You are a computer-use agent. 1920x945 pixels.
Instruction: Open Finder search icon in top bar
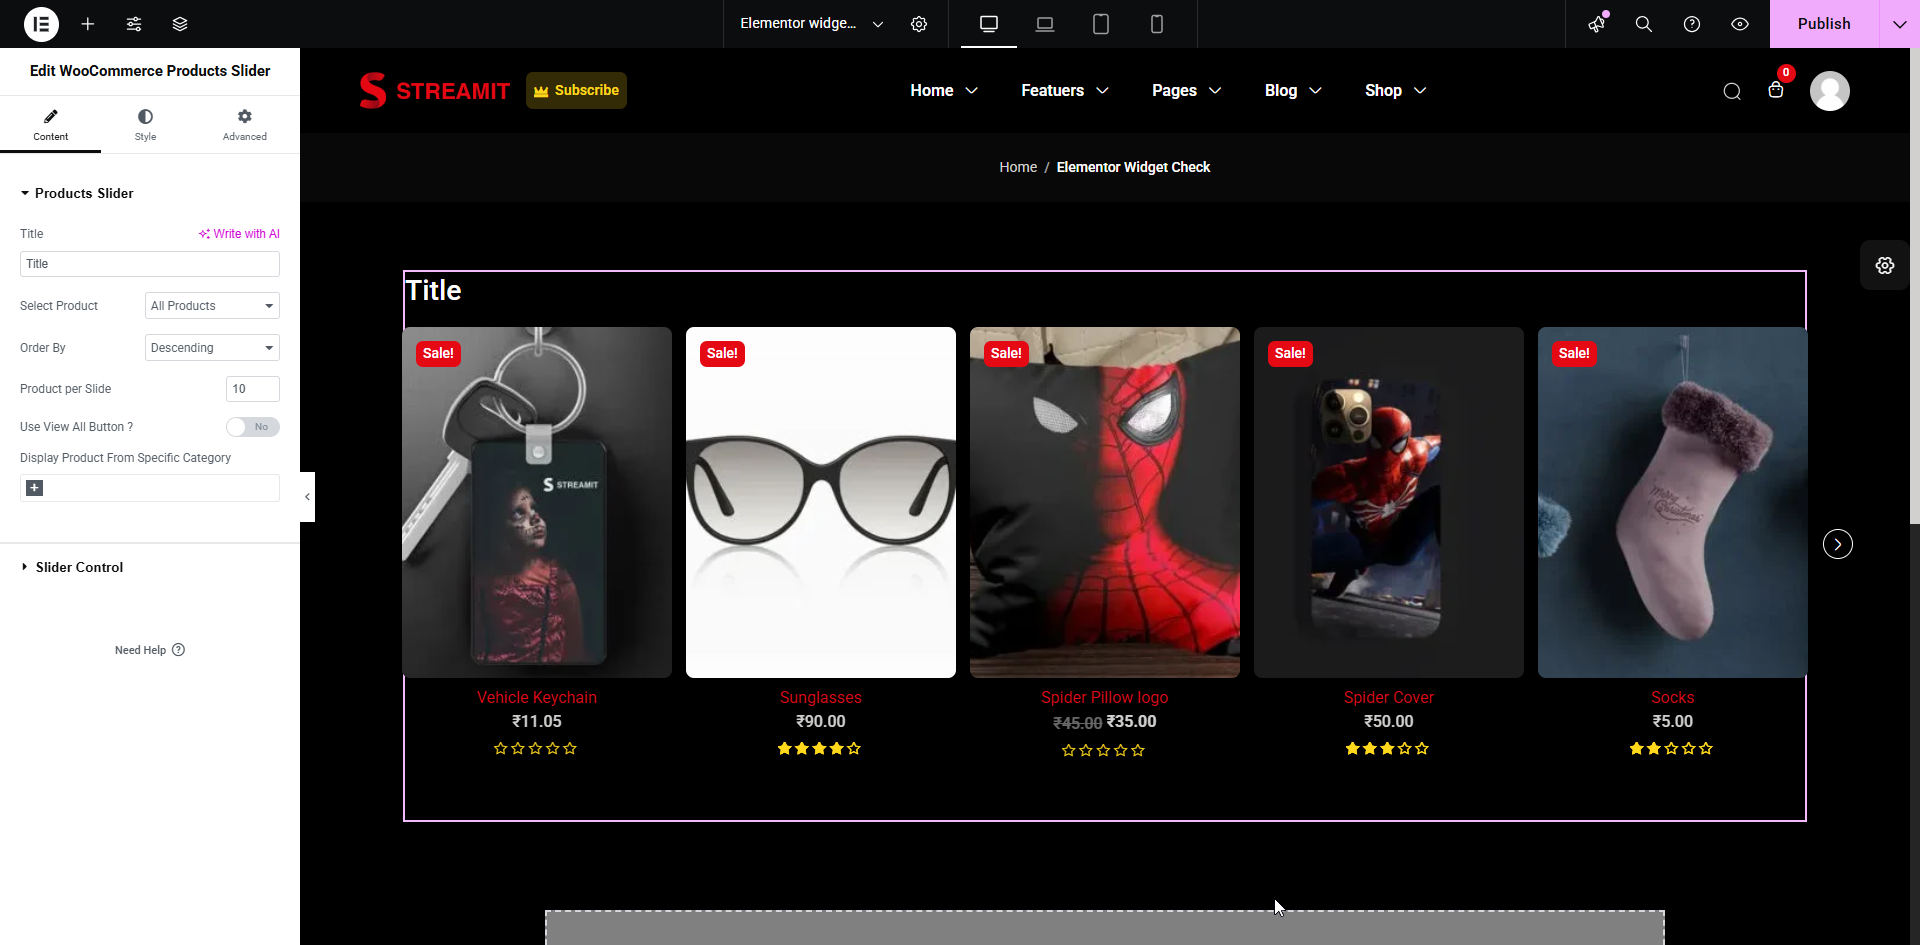point(1644,24)
